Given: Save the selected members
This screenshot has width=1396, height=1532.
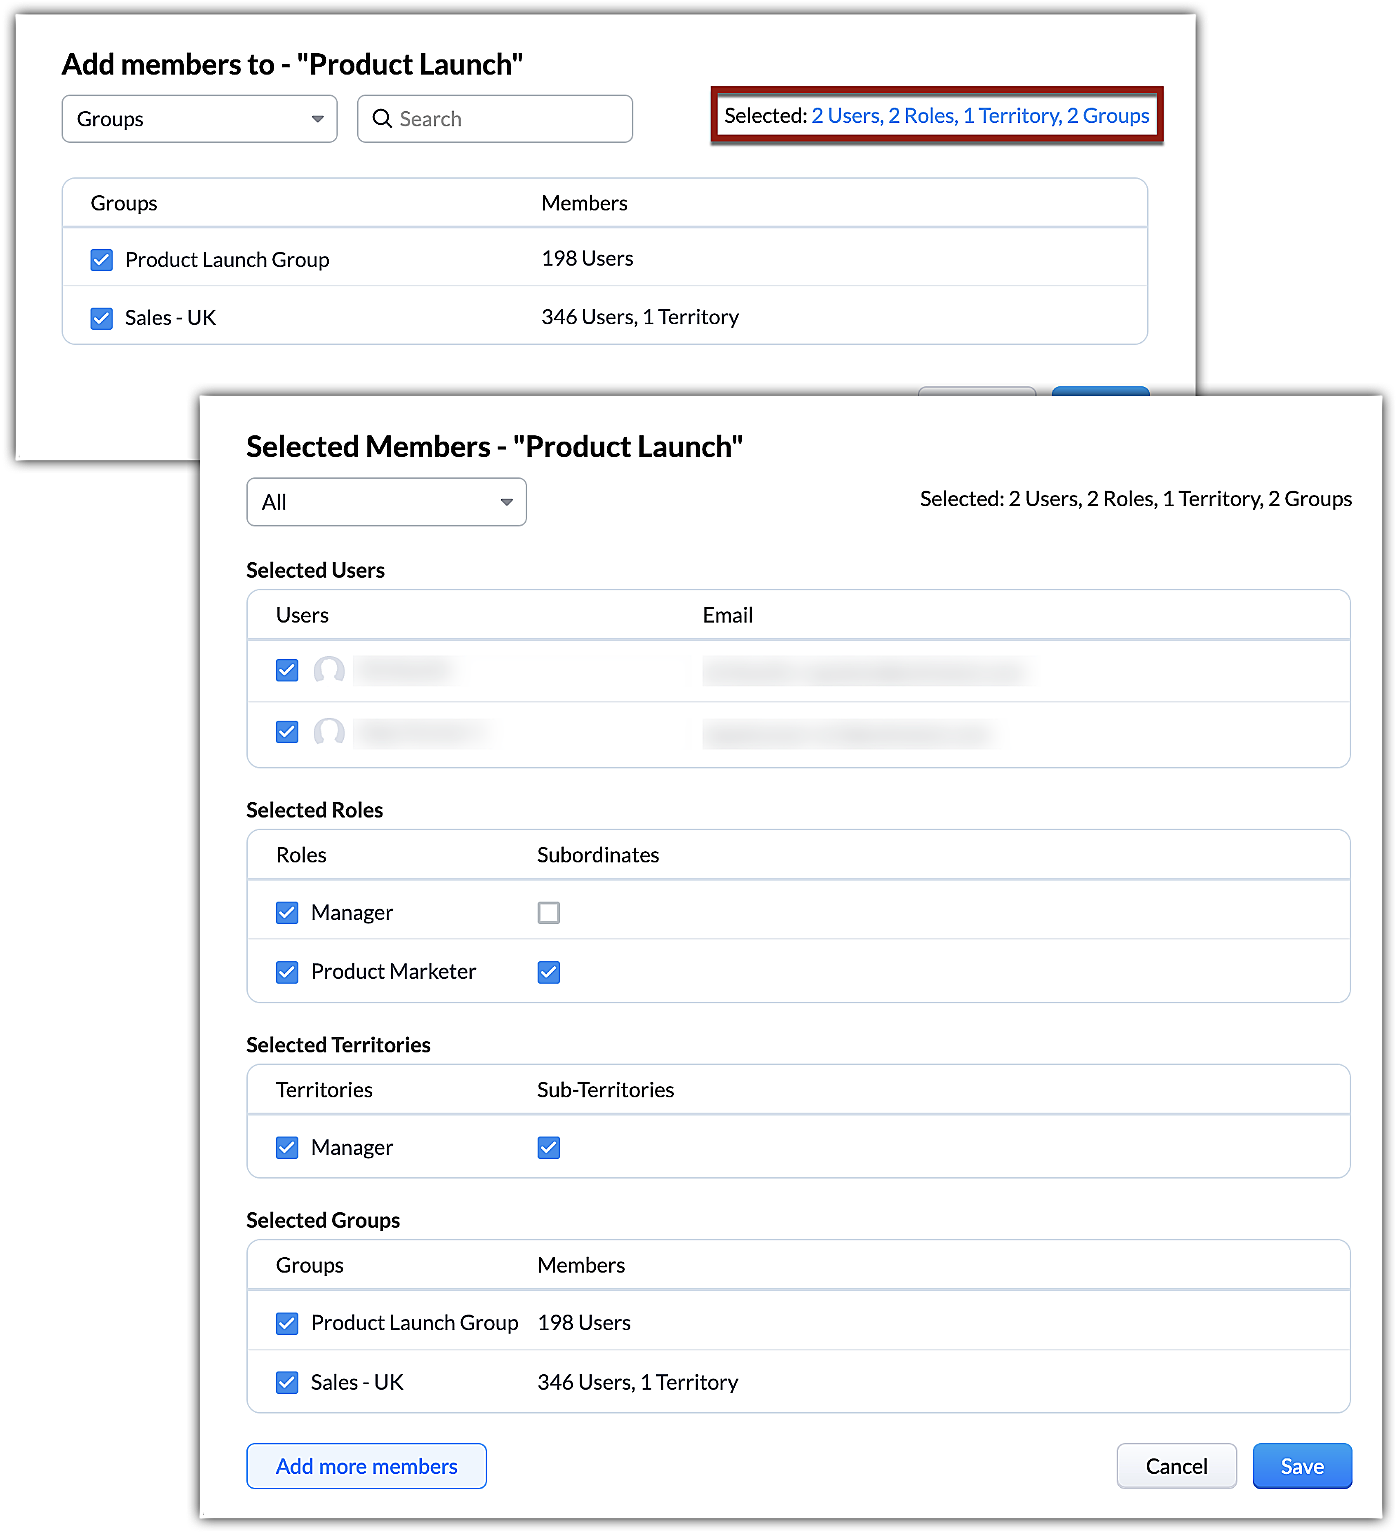Looking at the screenshot, I should point(1302,1466).
